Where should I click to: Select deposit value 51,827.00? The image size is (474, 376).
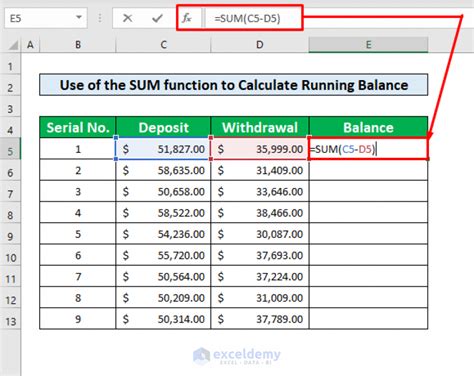(163, 149)
